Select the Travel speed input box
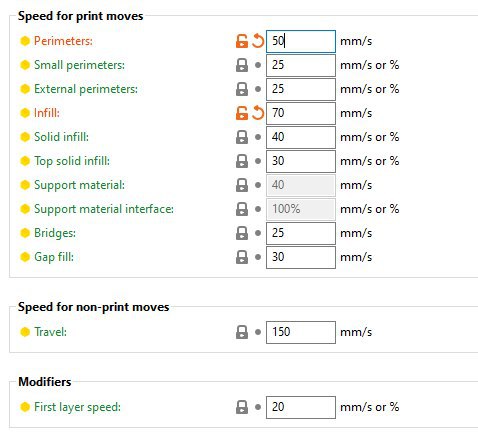Viewport: 478px width, 440px height. [301, 332]
